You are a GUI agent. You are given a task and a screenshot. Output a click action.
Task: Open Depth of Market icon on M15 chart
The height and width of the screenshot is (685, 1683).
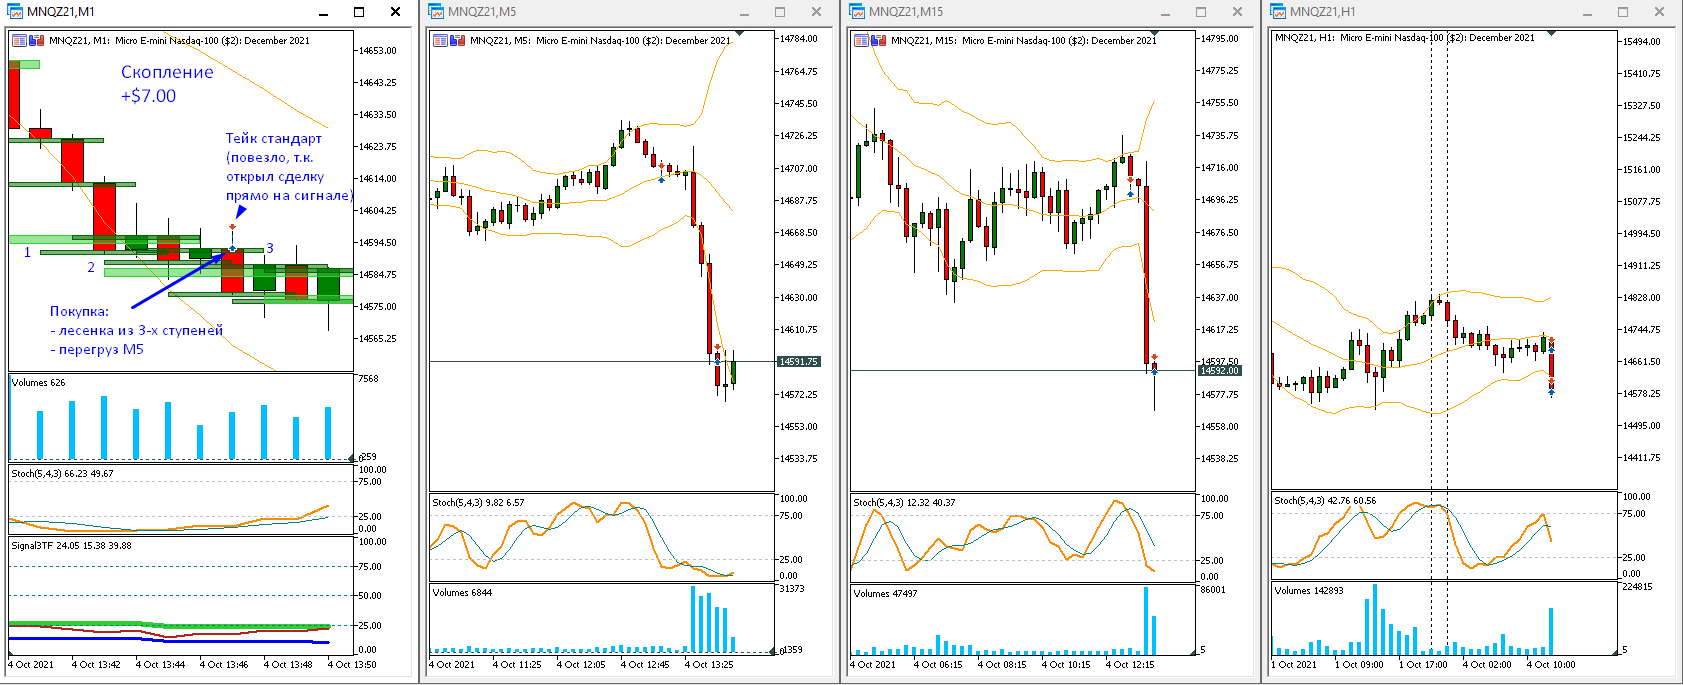pyautogui.click(x=879, y=41)
